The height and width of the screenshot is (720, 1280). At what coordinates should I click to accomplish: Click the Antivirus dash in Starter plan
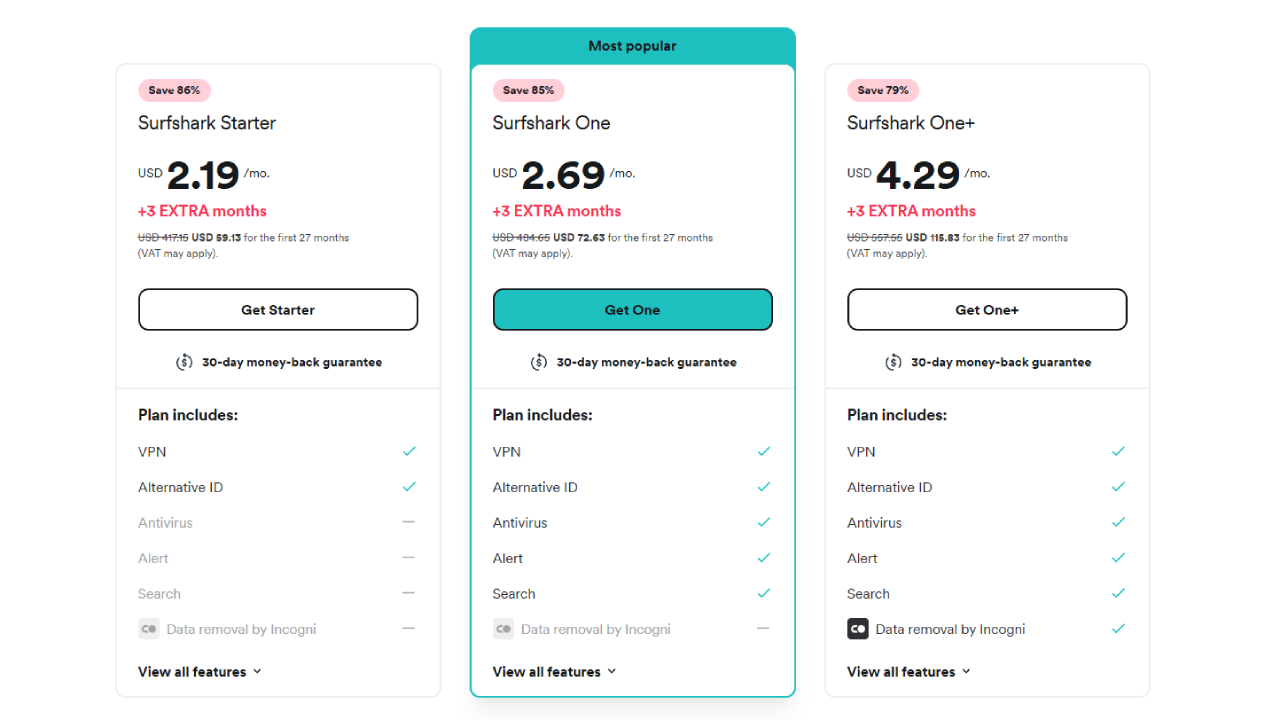point(409,522)
